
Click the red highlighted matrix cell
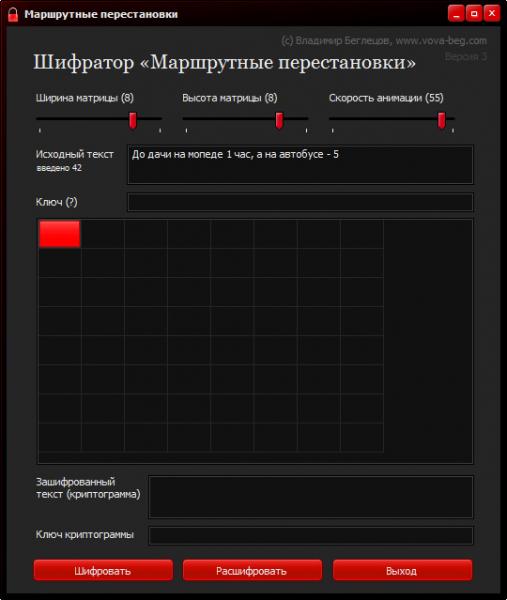click(x=60, y=234)
